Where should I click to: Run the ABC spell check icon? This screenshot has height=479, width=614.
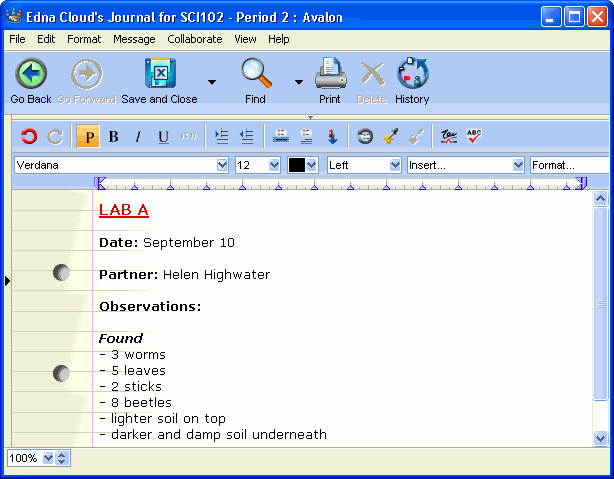[474, 137]
